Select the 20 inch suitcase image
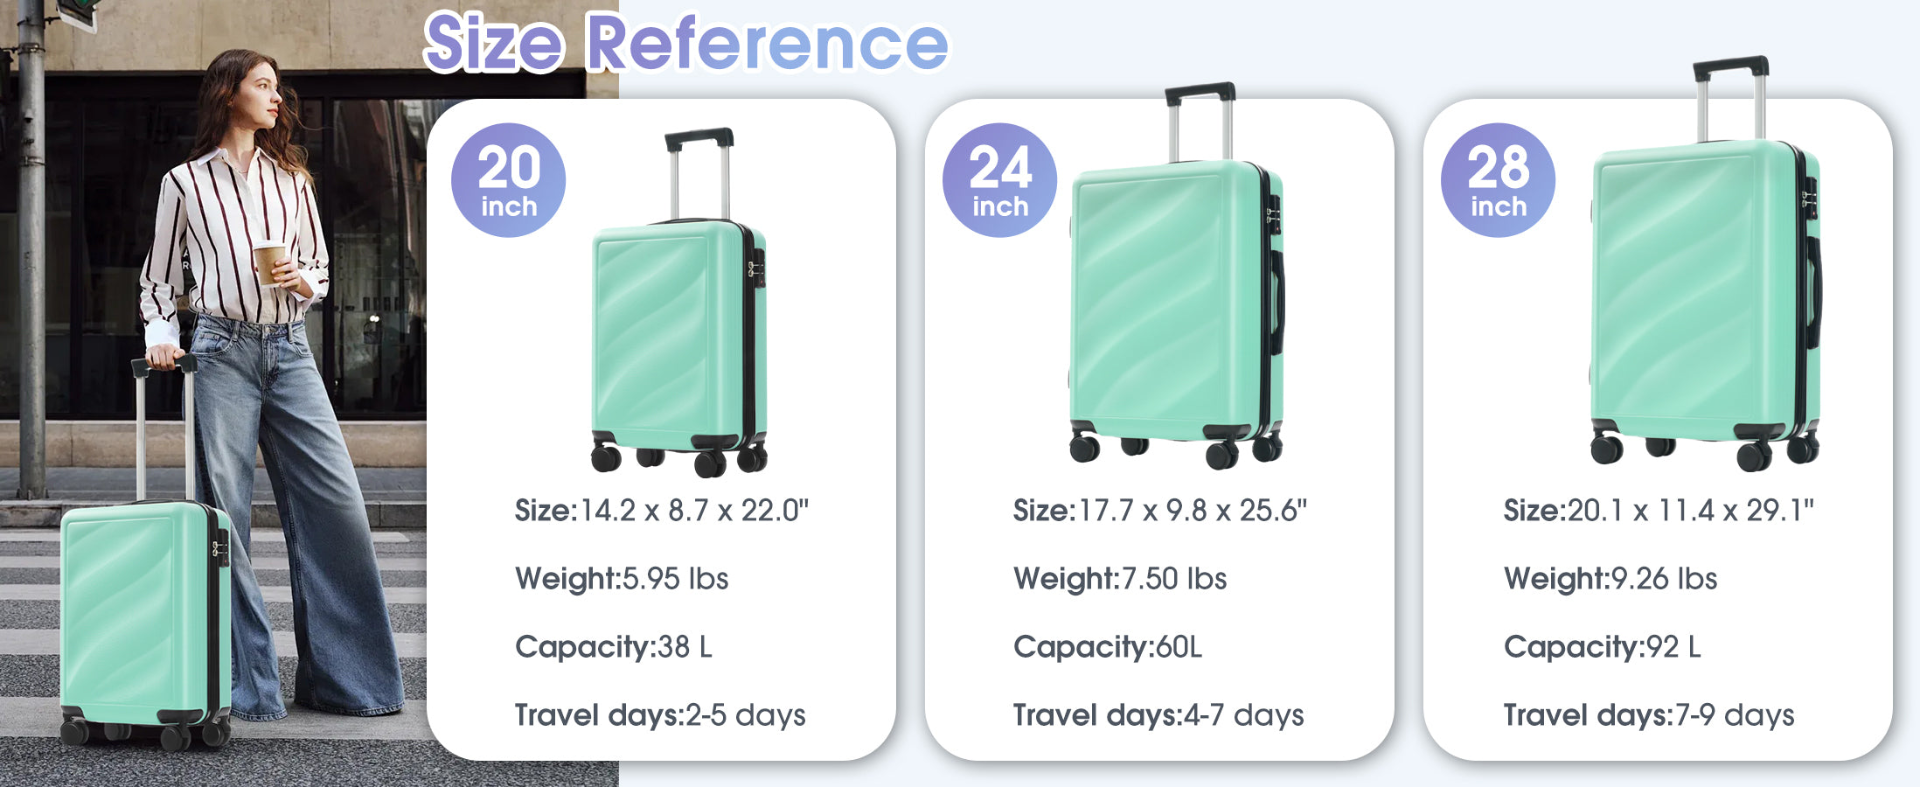 680,302
